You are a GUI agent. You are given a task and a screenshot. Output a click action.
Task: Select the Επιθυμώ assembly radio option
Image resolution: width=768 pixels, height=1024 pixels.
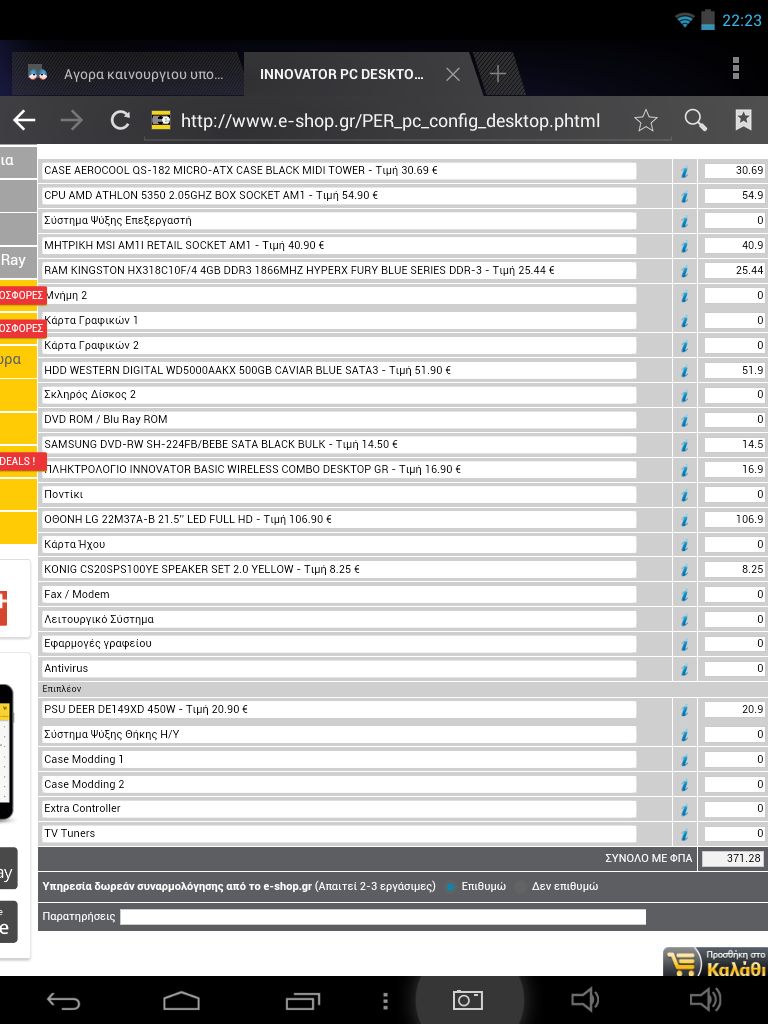click(451, 887)
